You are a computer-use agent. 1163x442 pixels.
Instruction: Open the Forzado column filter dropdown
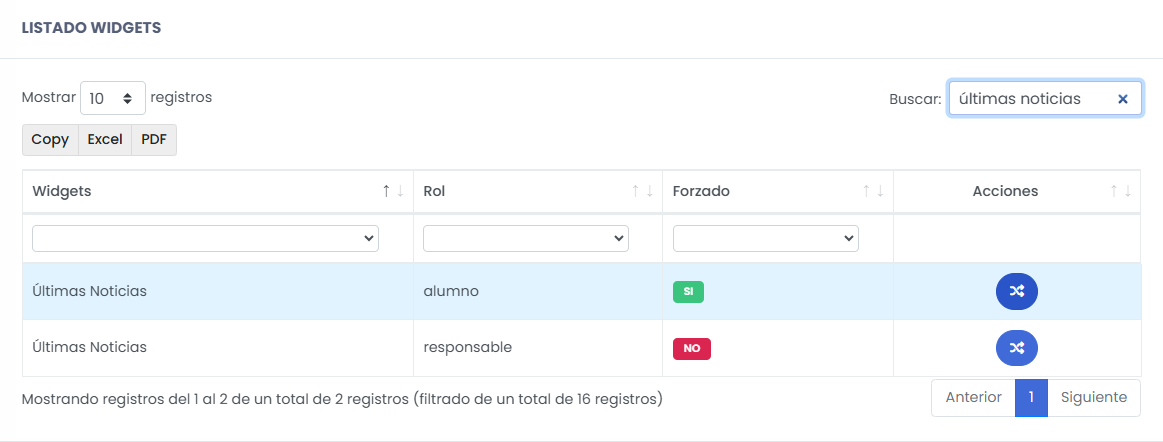coord(765,239)
